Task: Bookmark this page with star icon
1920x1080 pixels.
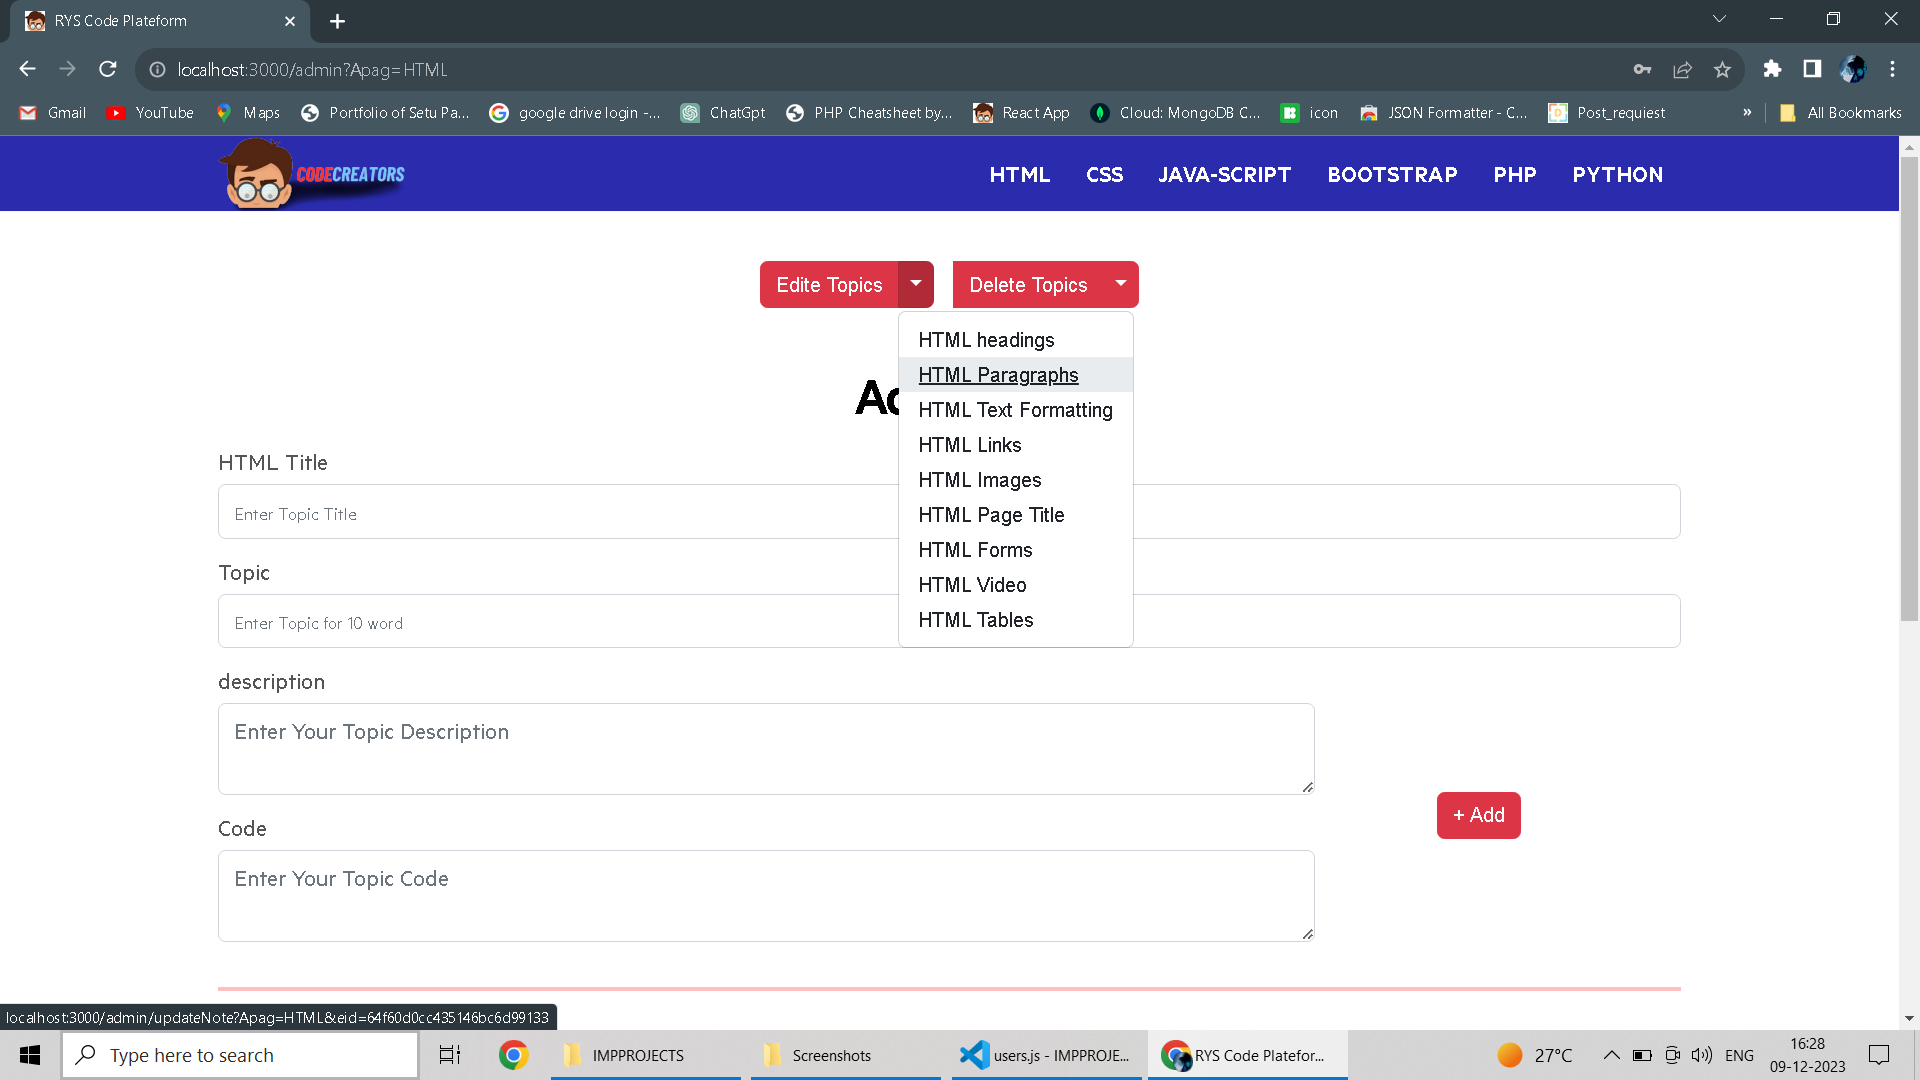Action: pyautogui.click(x=1722, y=69)
